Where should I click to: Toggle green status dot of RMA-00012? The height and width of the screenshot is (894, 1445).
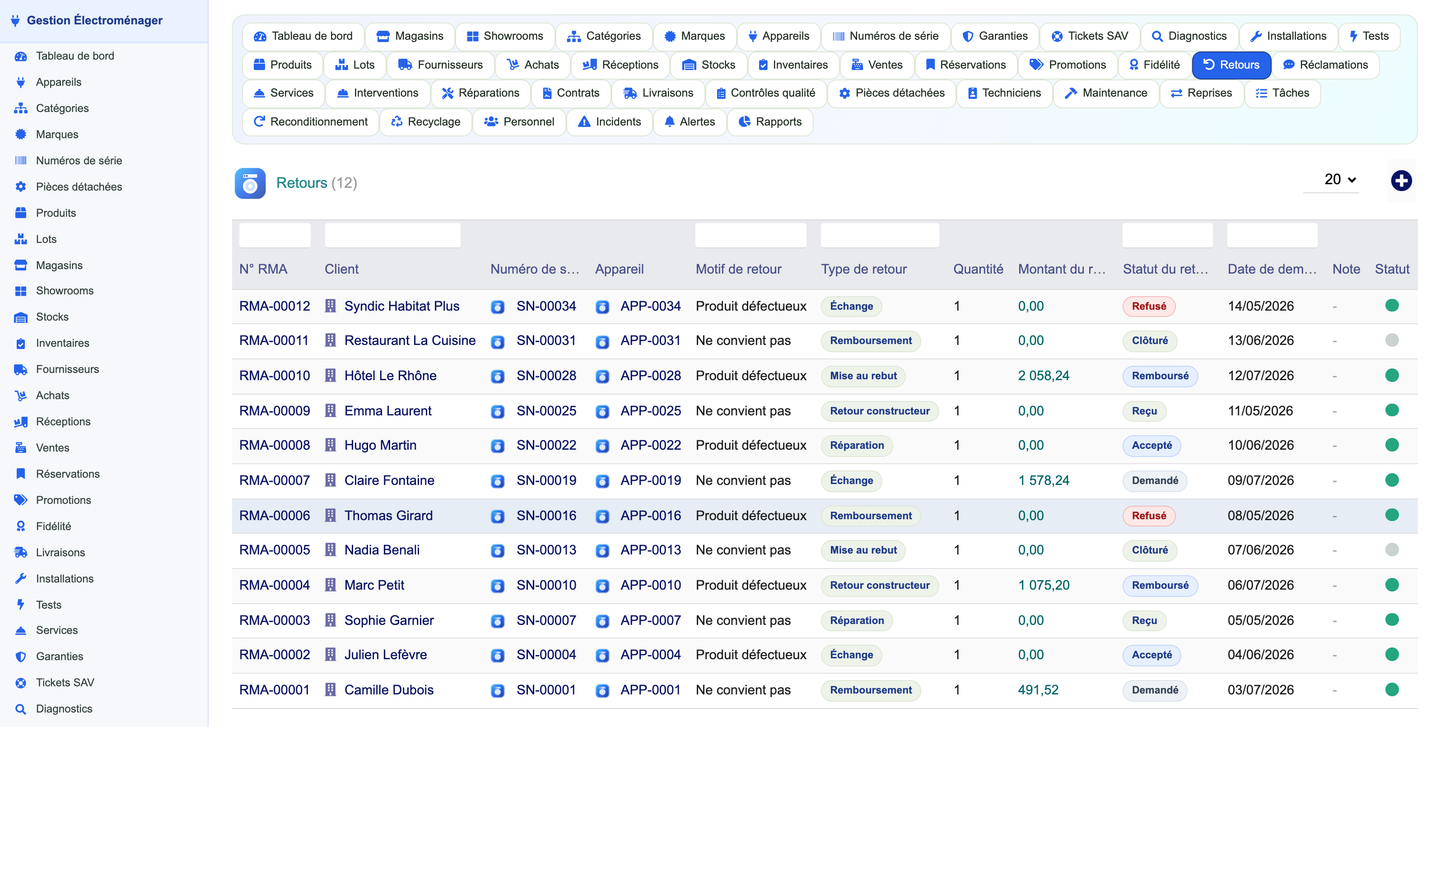point(1392,306)
